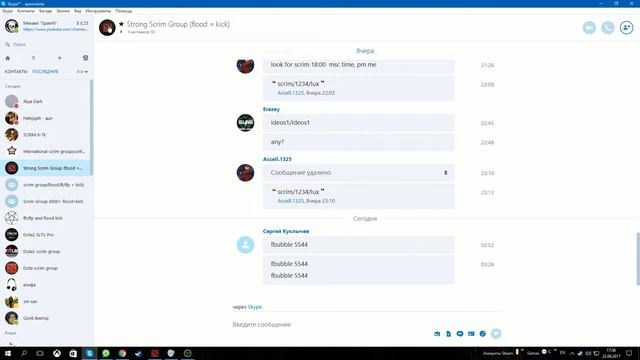Click the send contacts icon
This screenshot has height=360, width=640.
(471, 334)
